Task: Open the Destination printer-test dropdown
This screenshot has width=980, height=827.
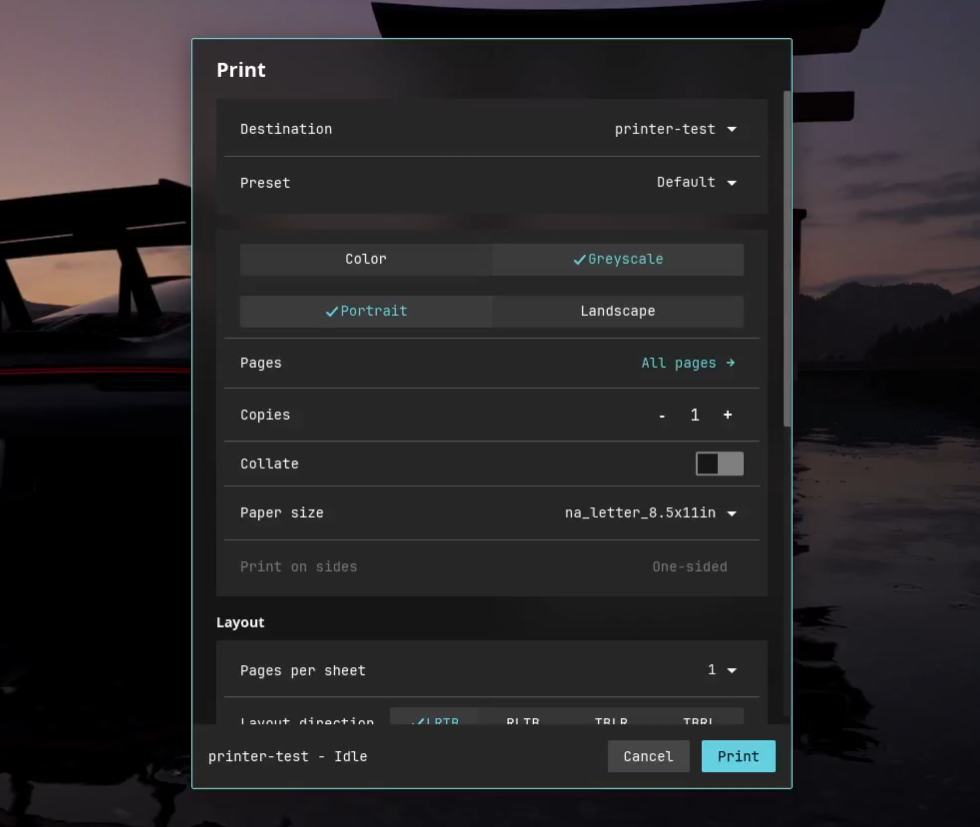Action: pyautogui.click(x=676, y=129)
